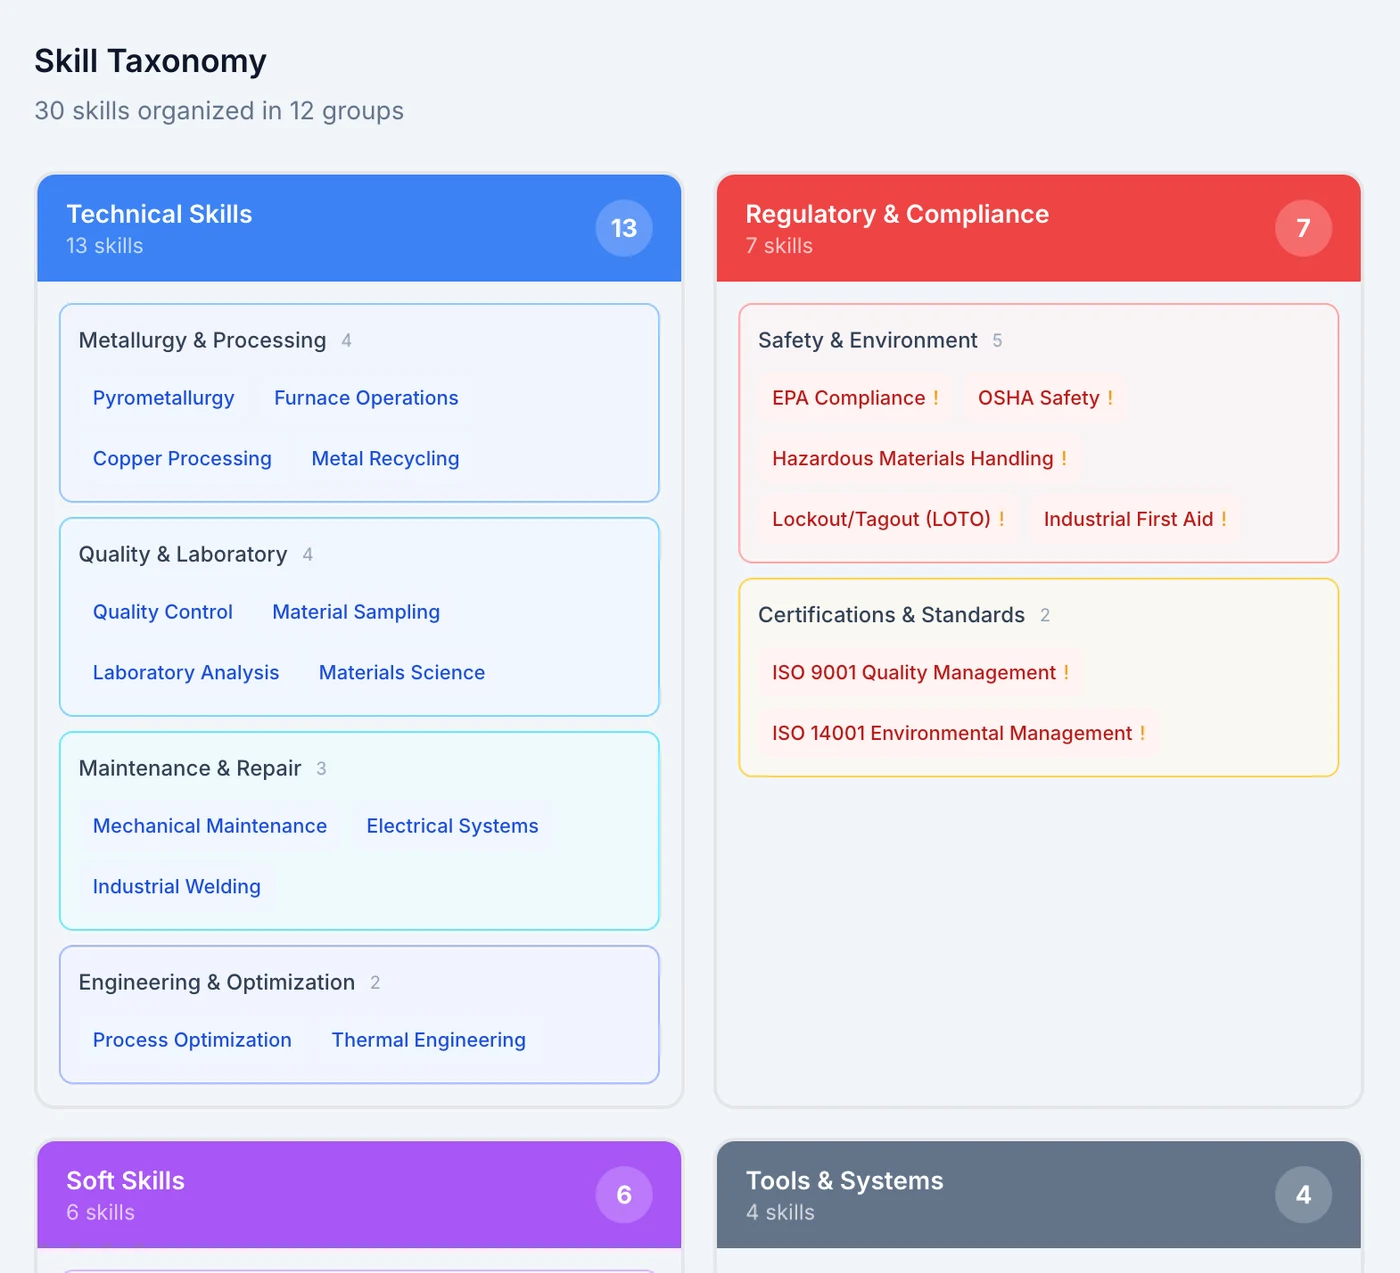Click the Engineering & Optimization group title
Image resolution: width=1400 pixels, height=1273 pixels.
click(x=217, y=983)
